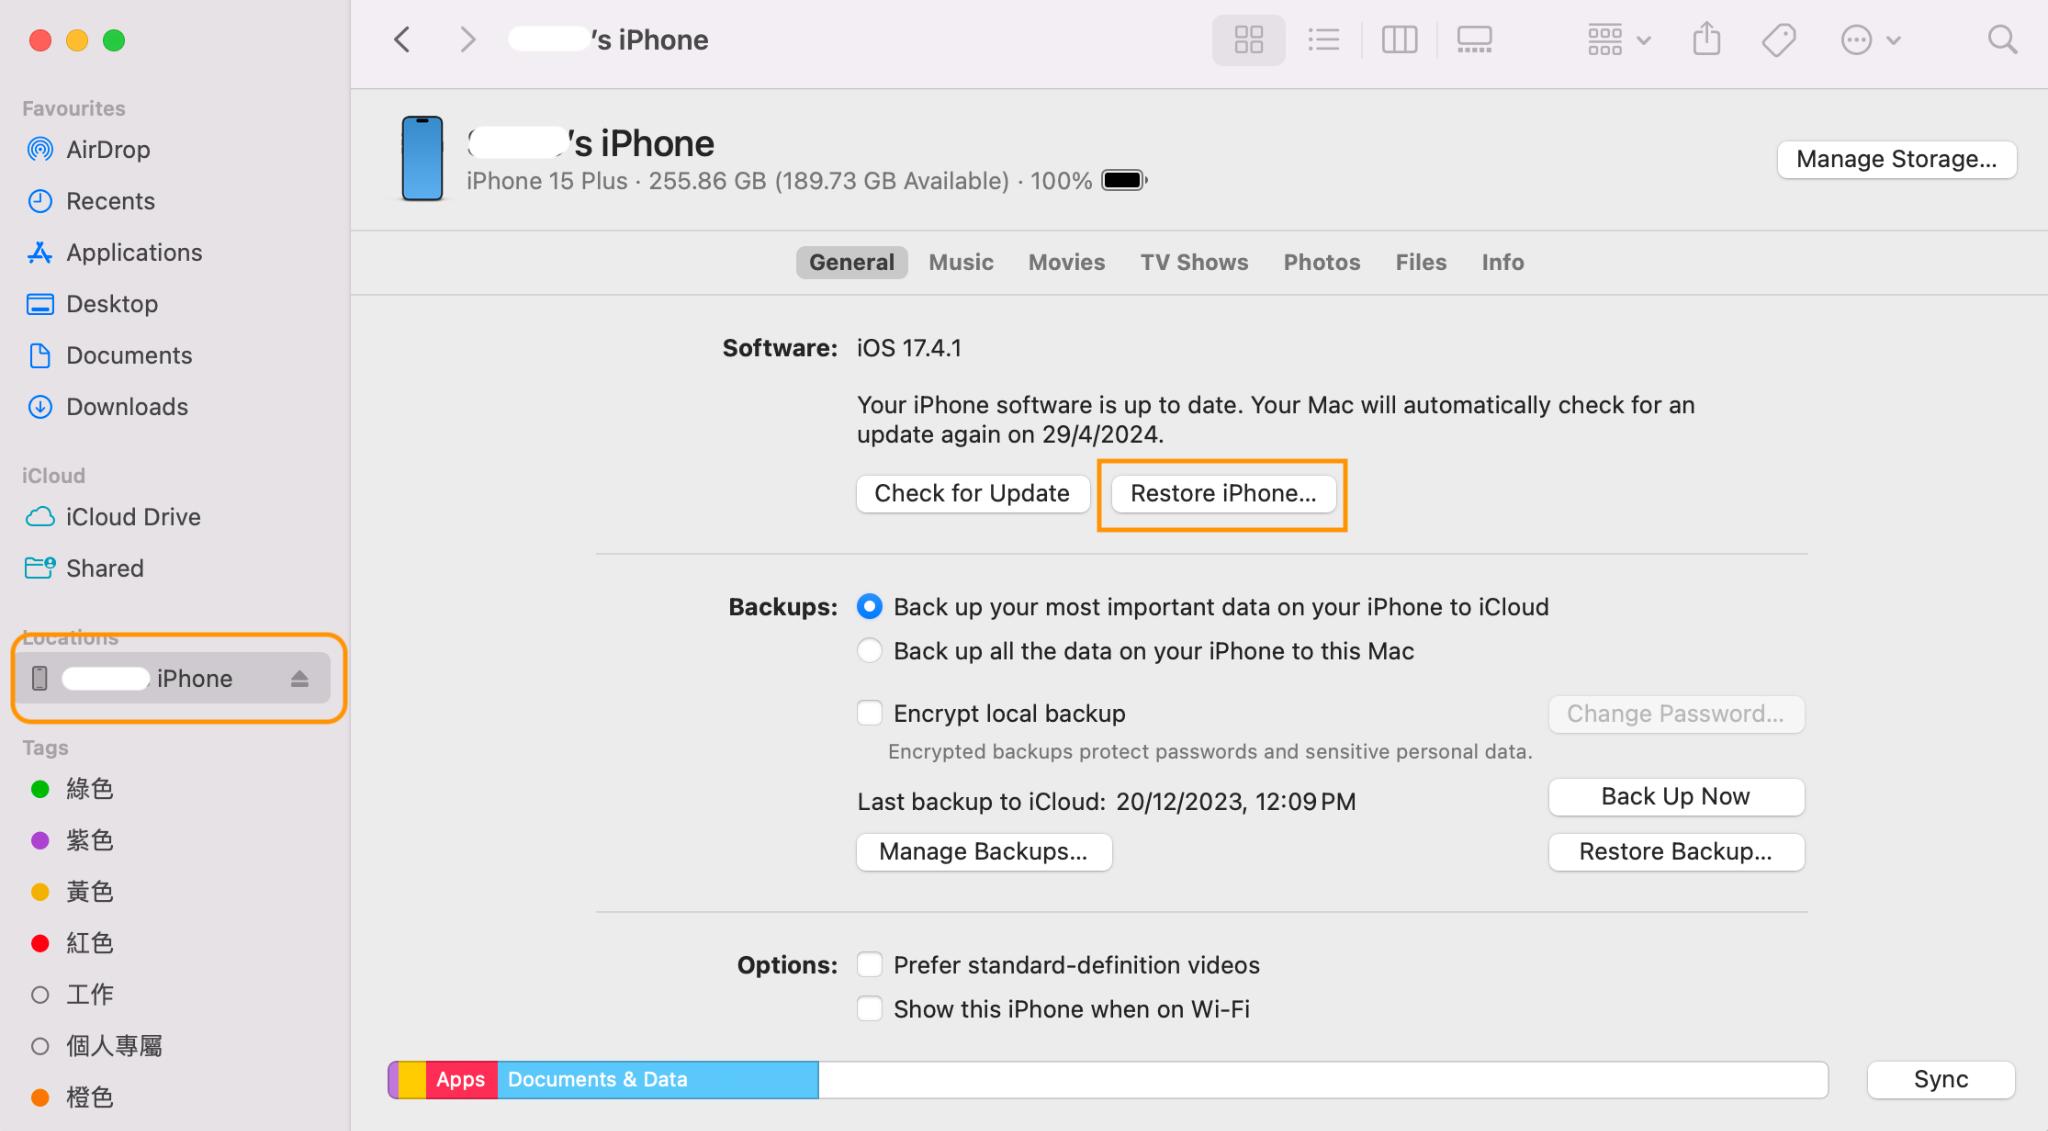
Task: Click the Documents & Data storage bar segment
Action: coord(657,1080)
